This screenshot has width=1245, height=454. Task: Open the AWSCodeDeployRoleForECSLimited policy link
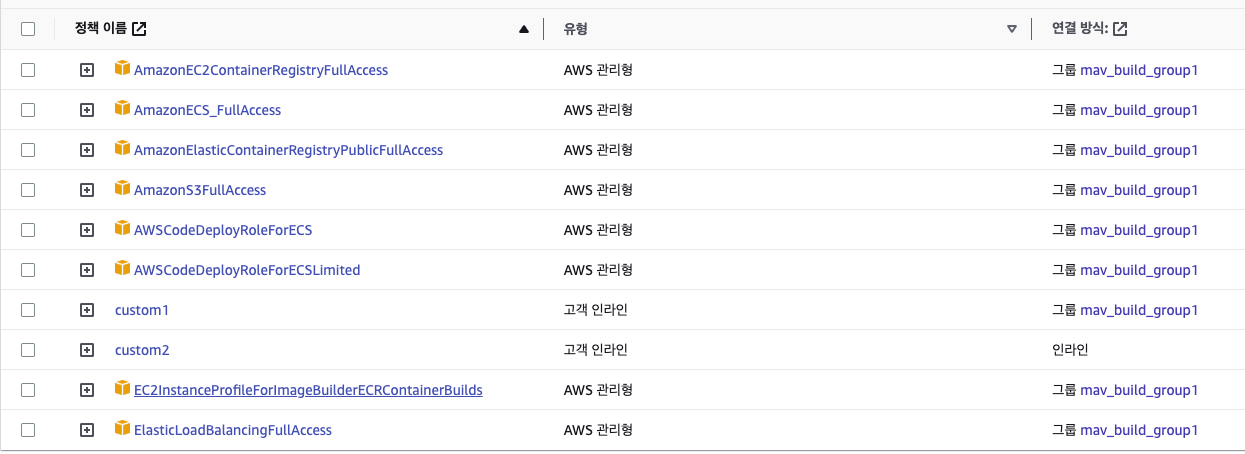coord(247,270)
